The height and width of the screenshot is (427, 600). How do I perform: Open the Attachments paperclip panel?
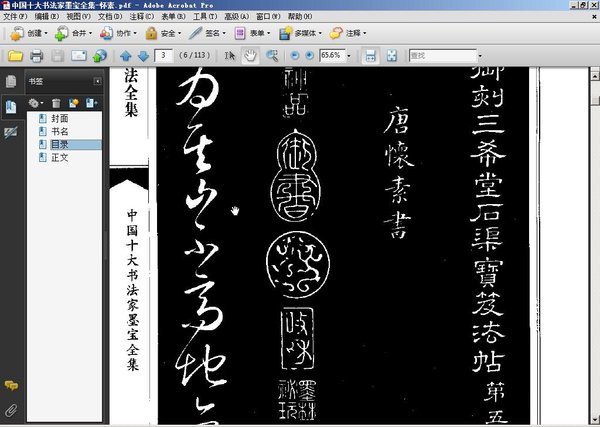11,410
